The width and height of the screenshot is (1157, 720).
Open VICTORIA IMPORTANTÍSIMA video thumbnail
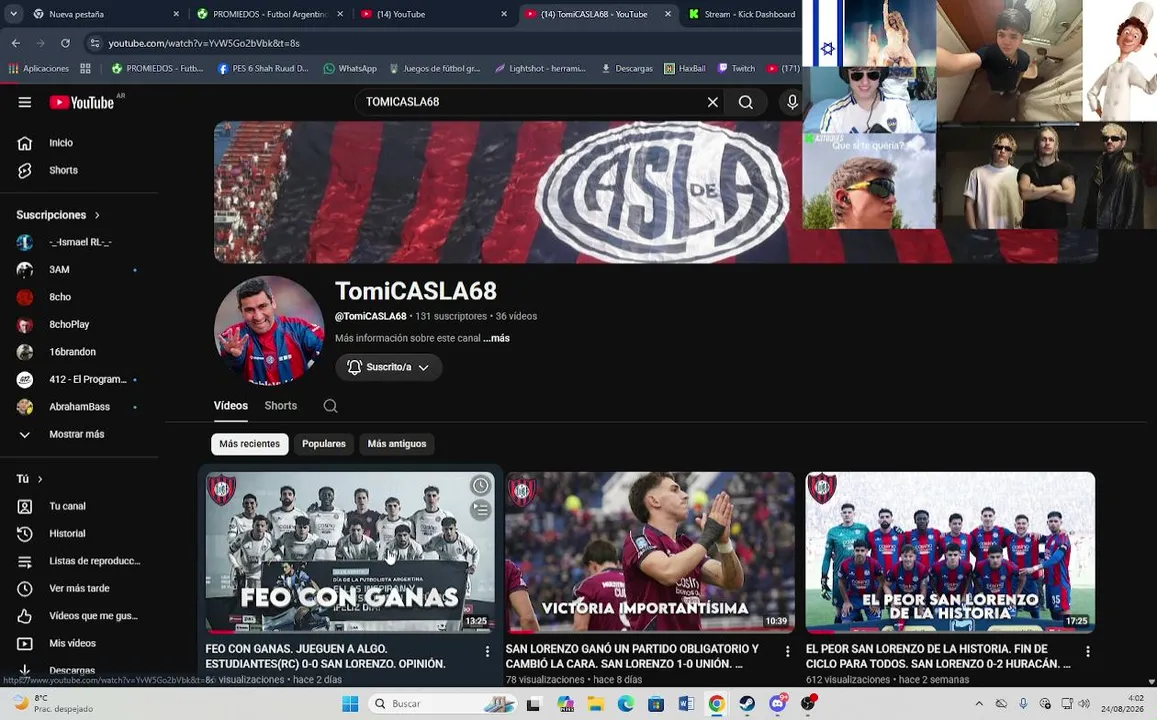coord(650,553)
